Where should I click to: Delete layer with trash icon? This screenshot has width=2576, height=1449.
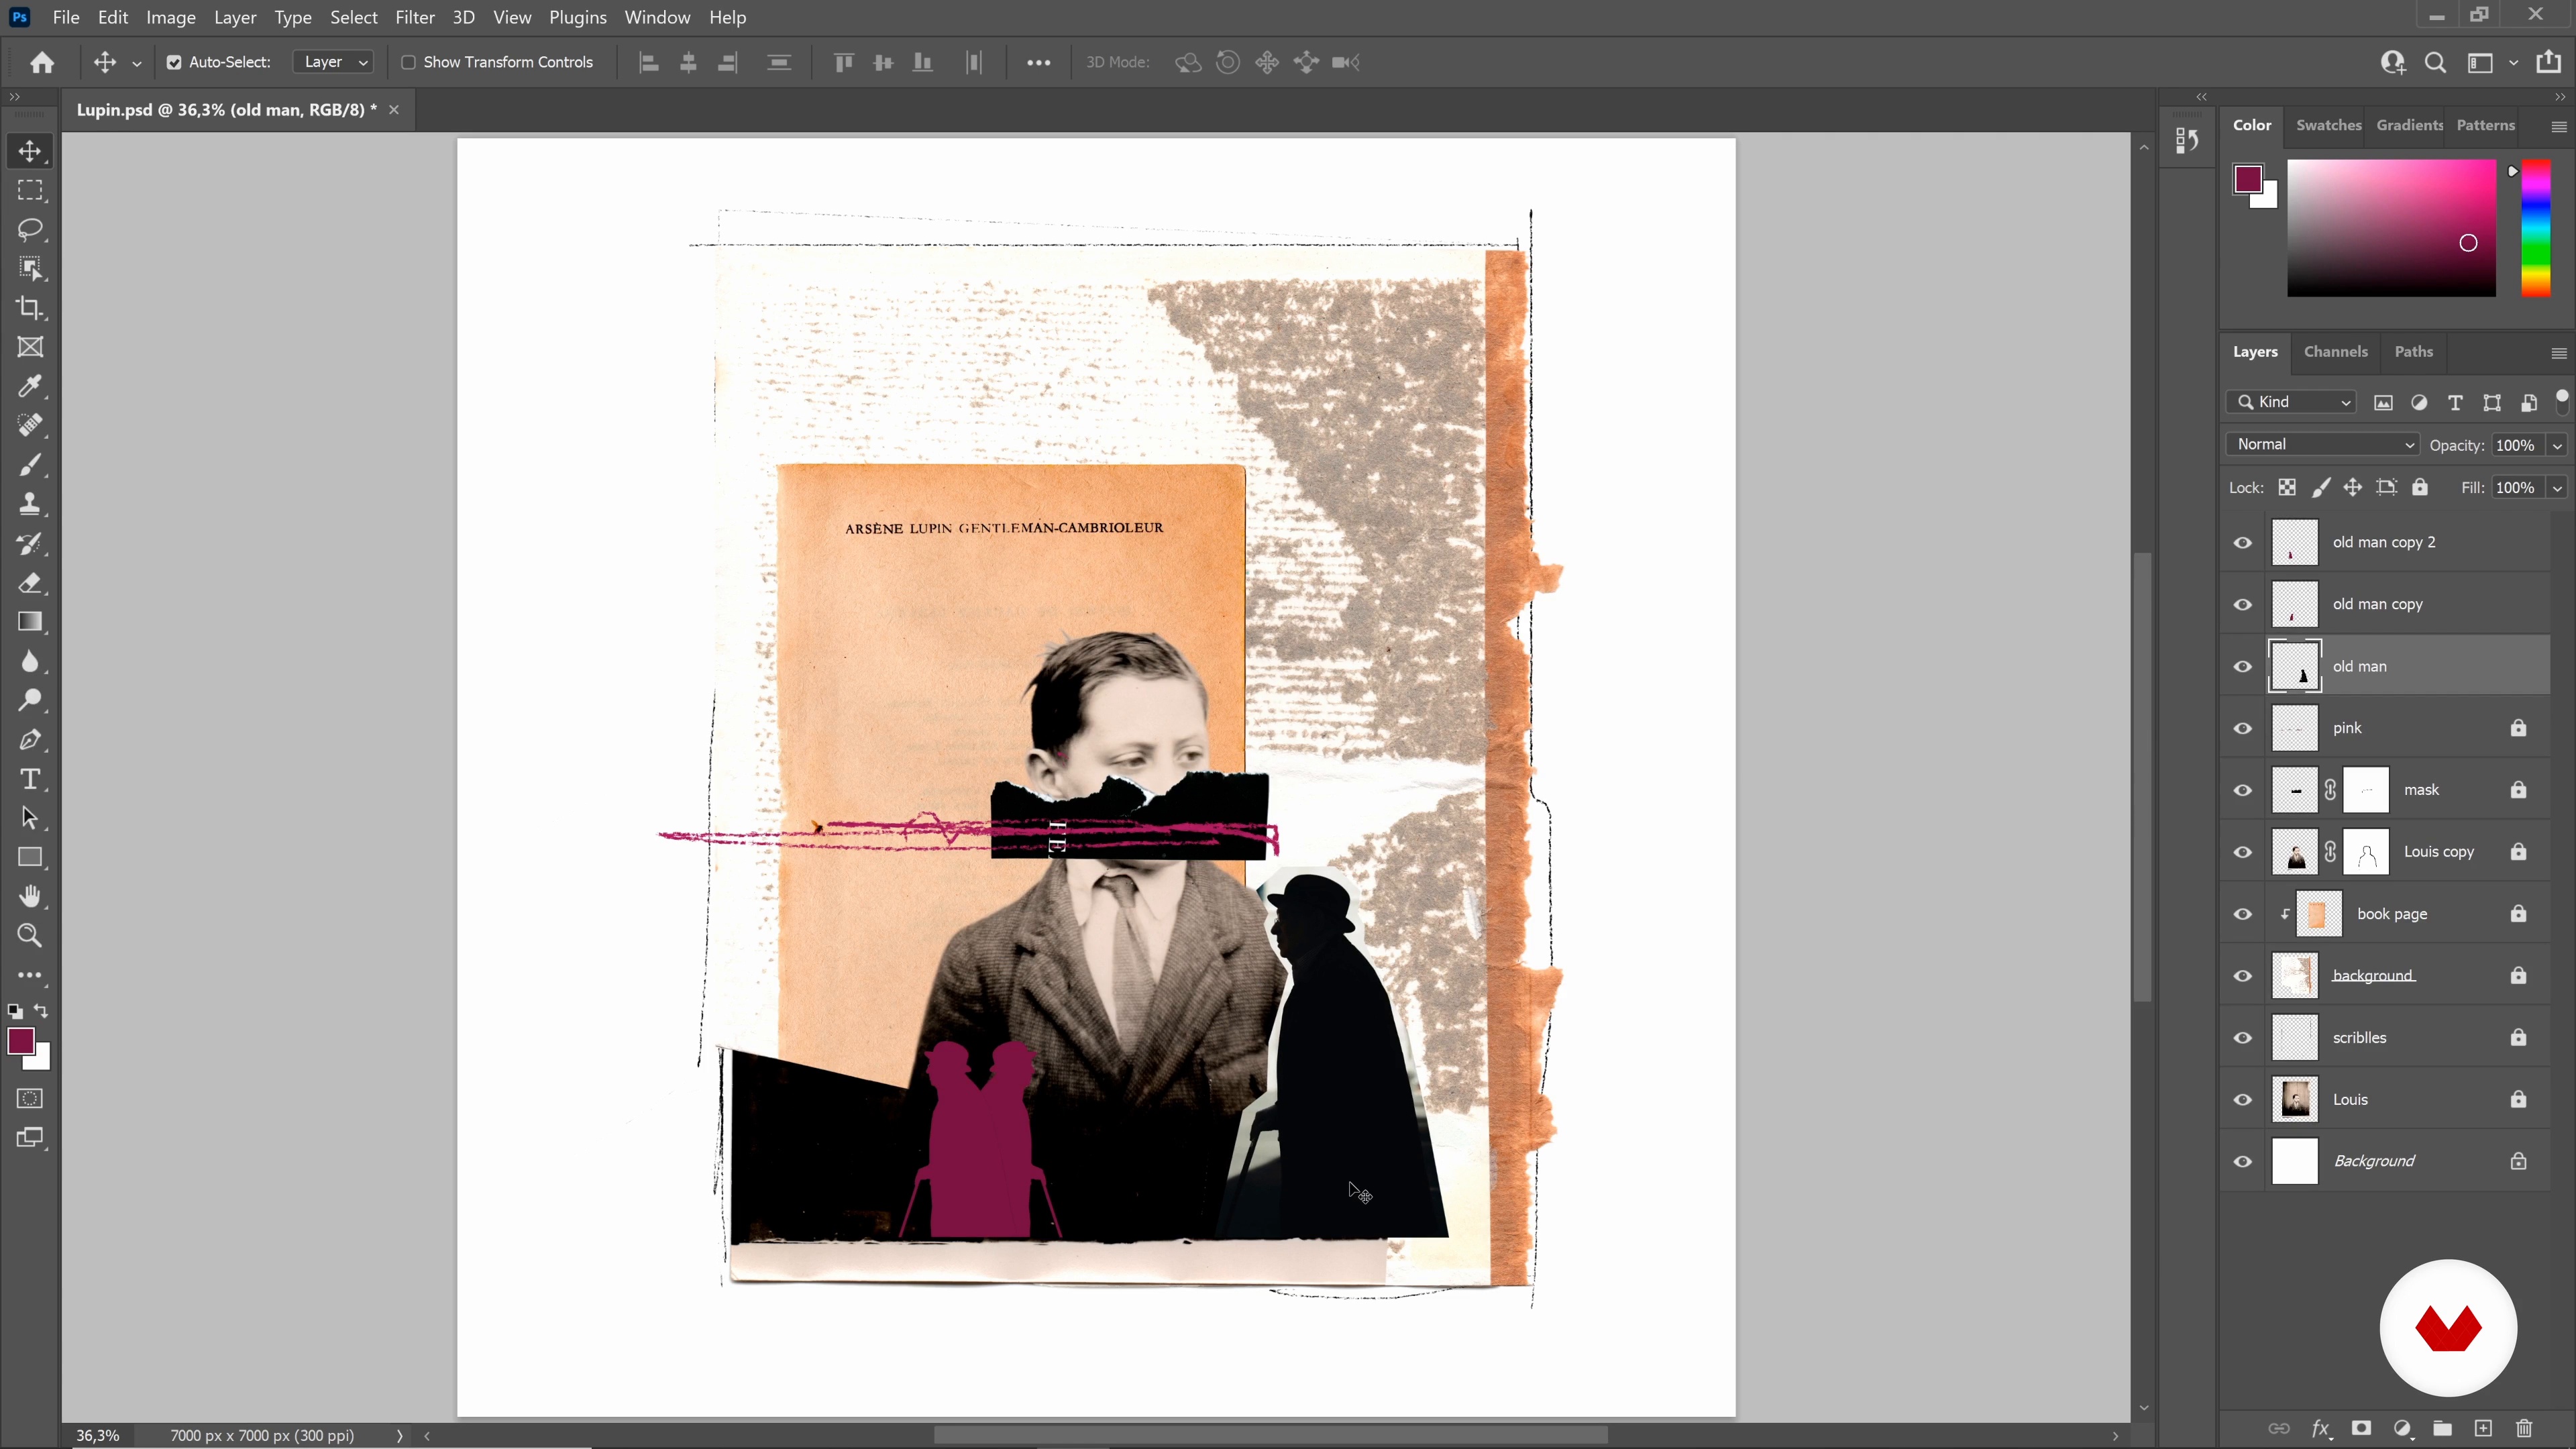[x=2524, y=1428]
